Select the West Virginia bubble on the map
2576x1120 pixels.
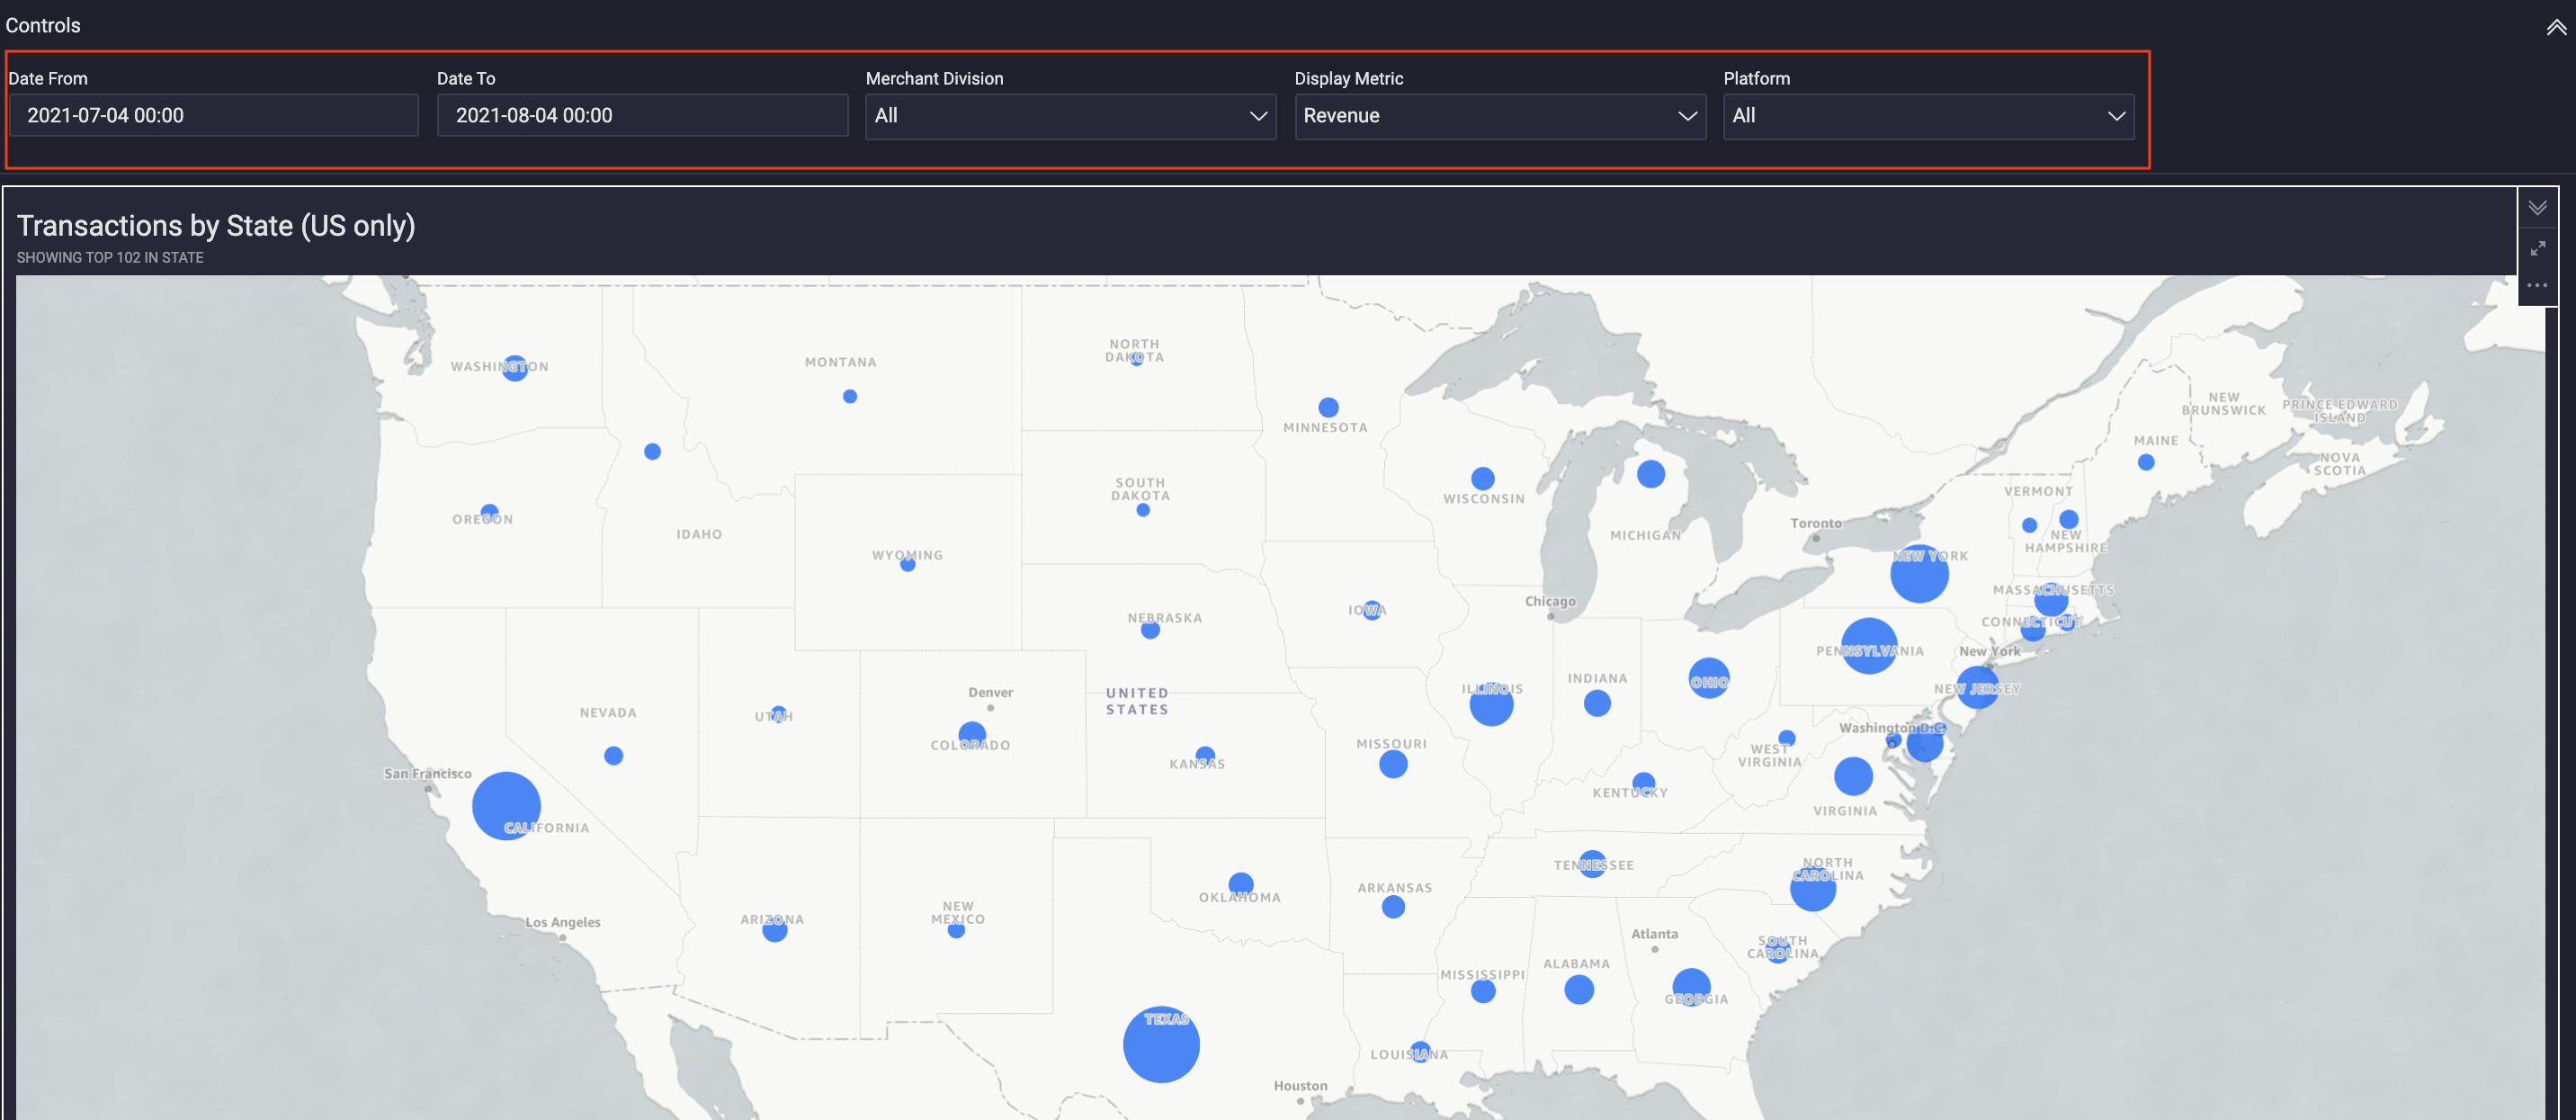pos(1787,738)
